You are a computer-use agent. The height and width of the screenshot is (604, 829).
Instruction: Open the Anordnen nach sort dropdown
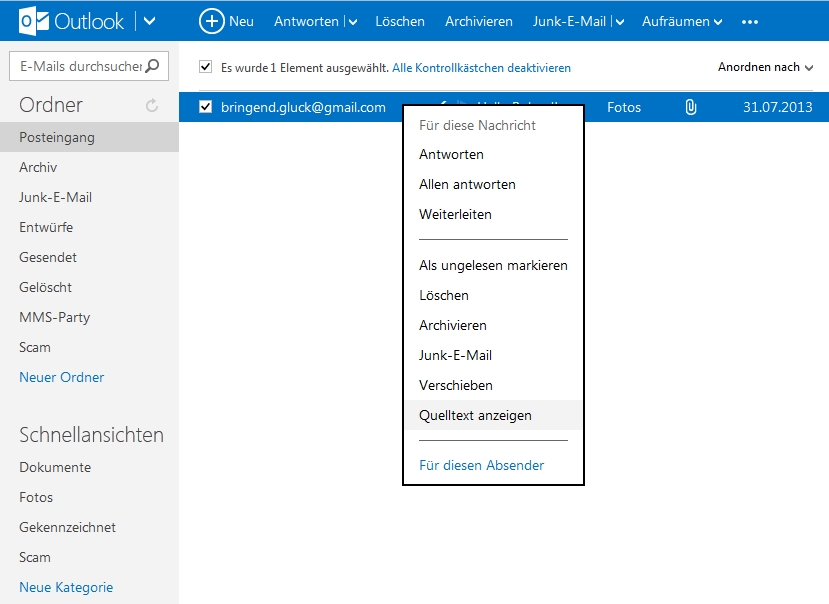[765, 67]
